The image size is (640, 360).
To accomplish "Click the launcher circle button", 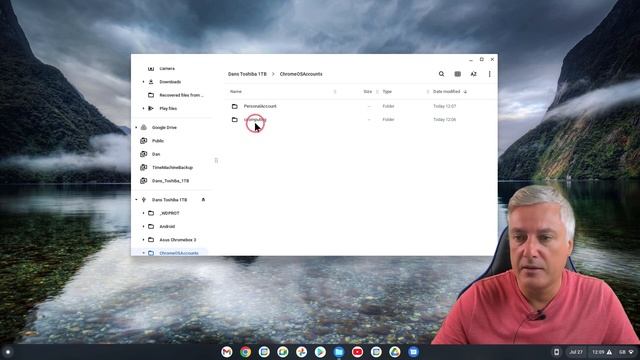I will pos(8,352).
